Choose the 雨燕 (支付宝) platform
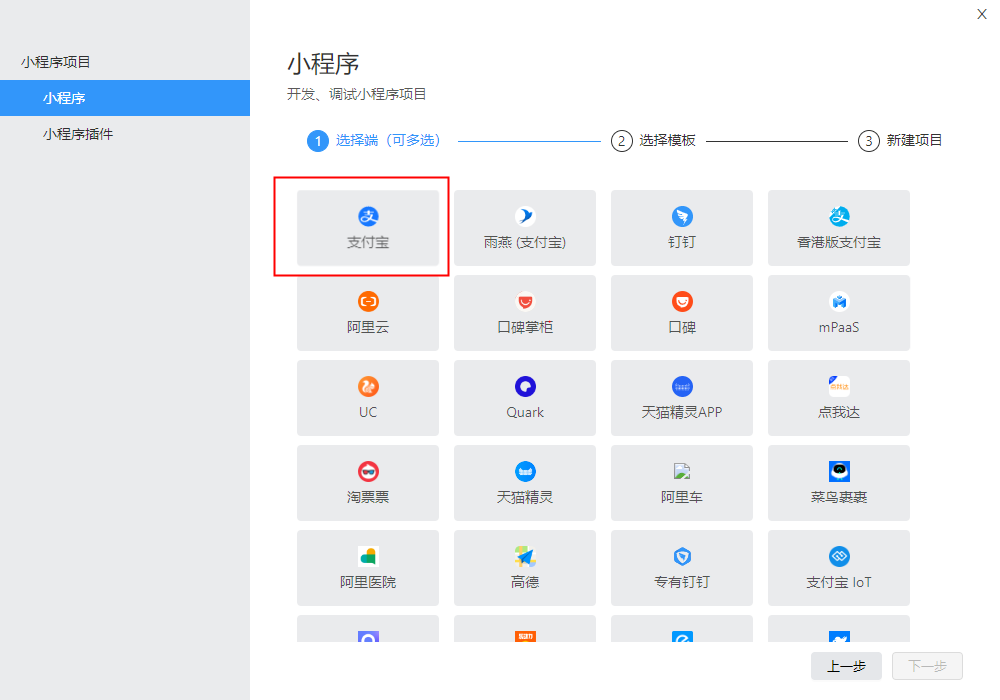The width and height of the screenshot is (1000, 700). click(525, 228)
